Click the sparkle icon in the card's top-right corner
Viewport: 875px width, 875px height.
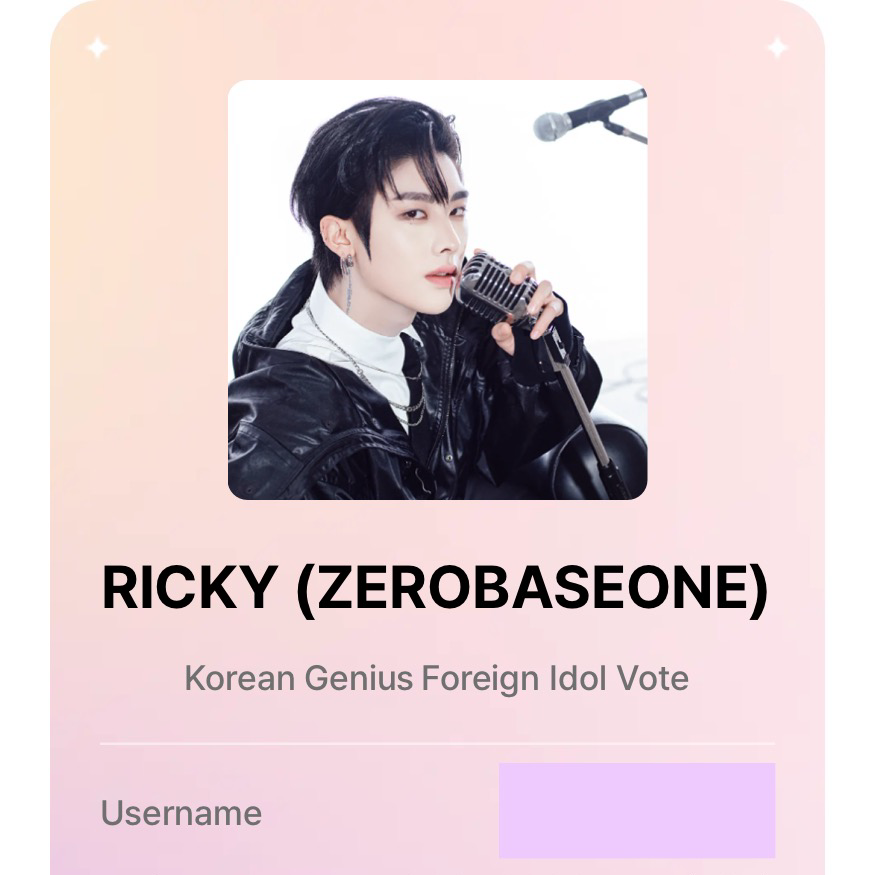(x=777, y=48)
